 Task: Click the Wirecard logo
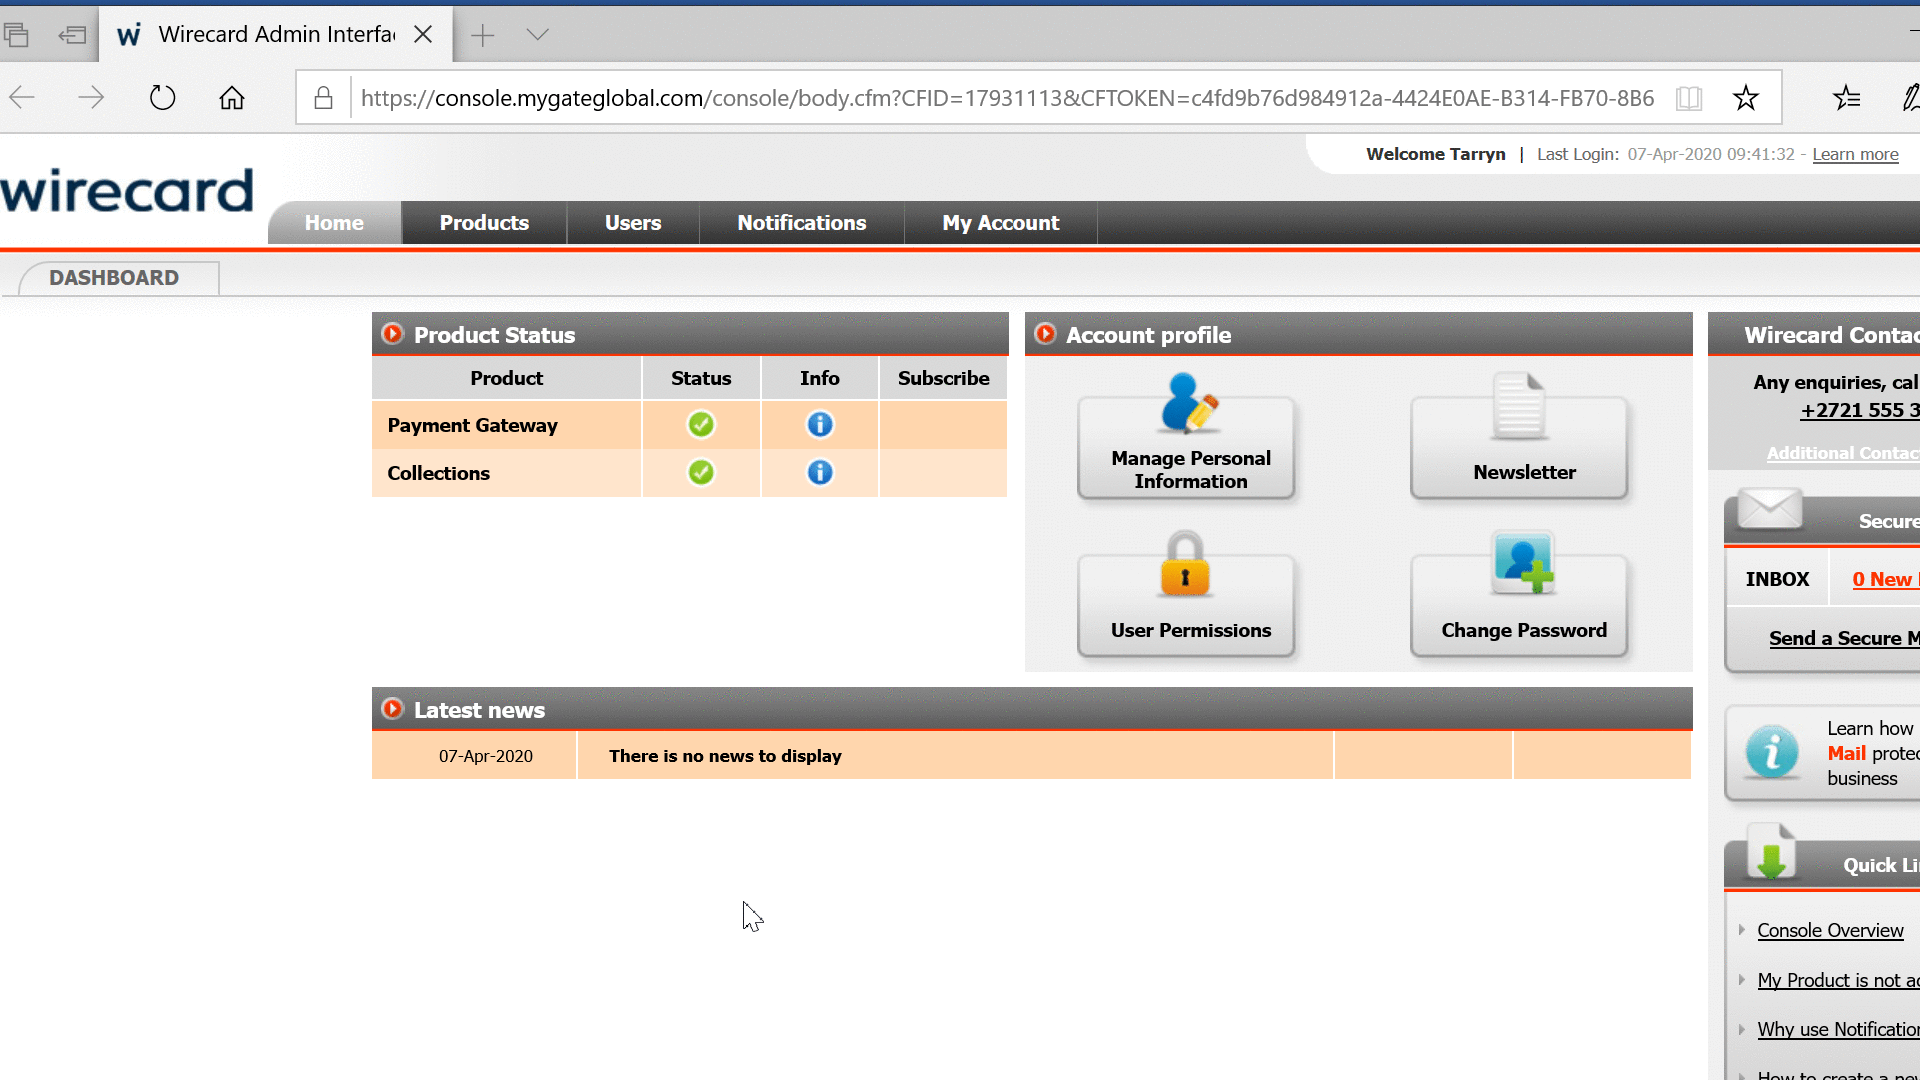coord(127,191)
